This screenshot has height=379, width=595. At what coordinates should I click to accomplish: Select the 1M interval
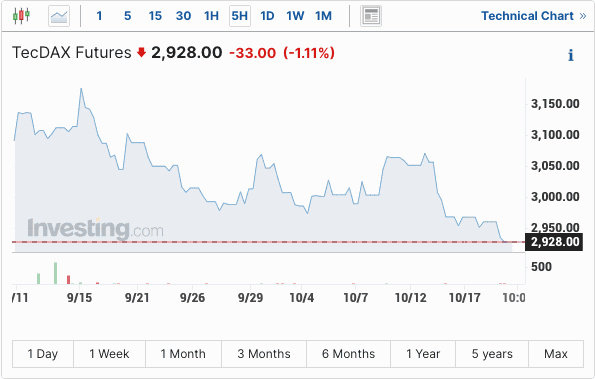[323, 16]
